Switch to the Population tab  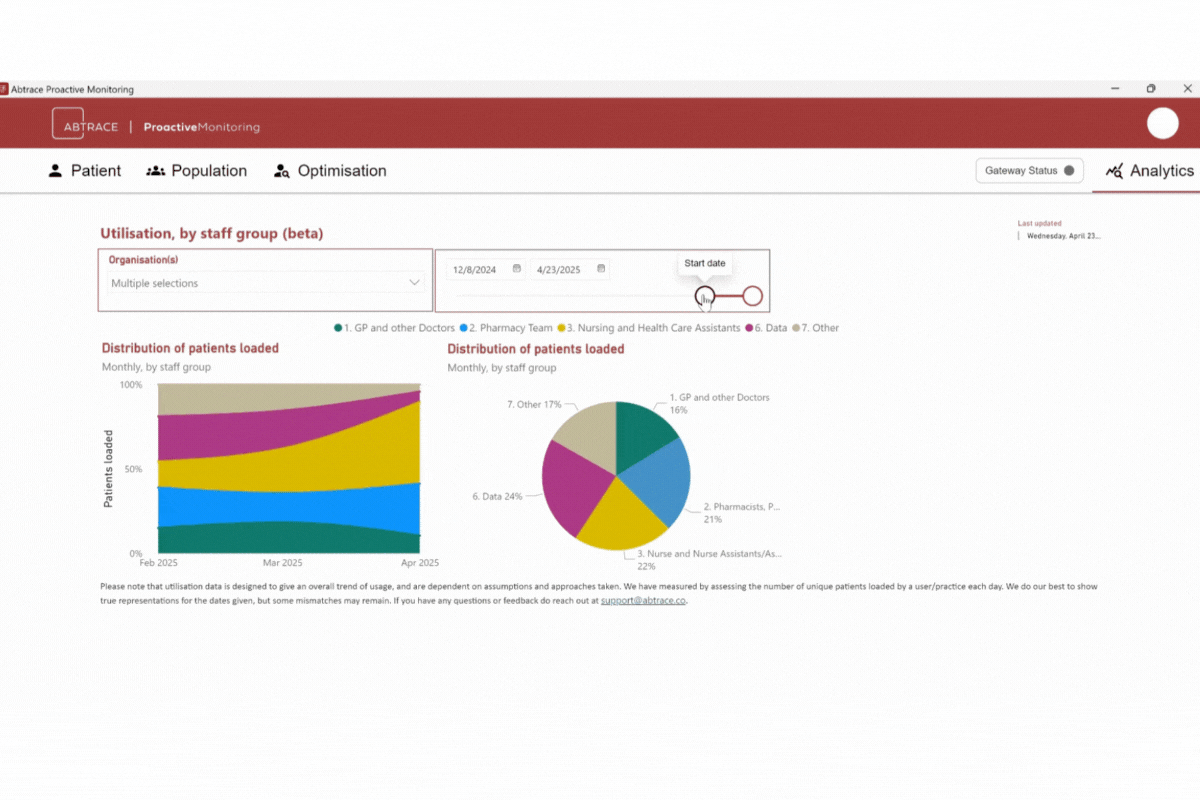(197, 171)
